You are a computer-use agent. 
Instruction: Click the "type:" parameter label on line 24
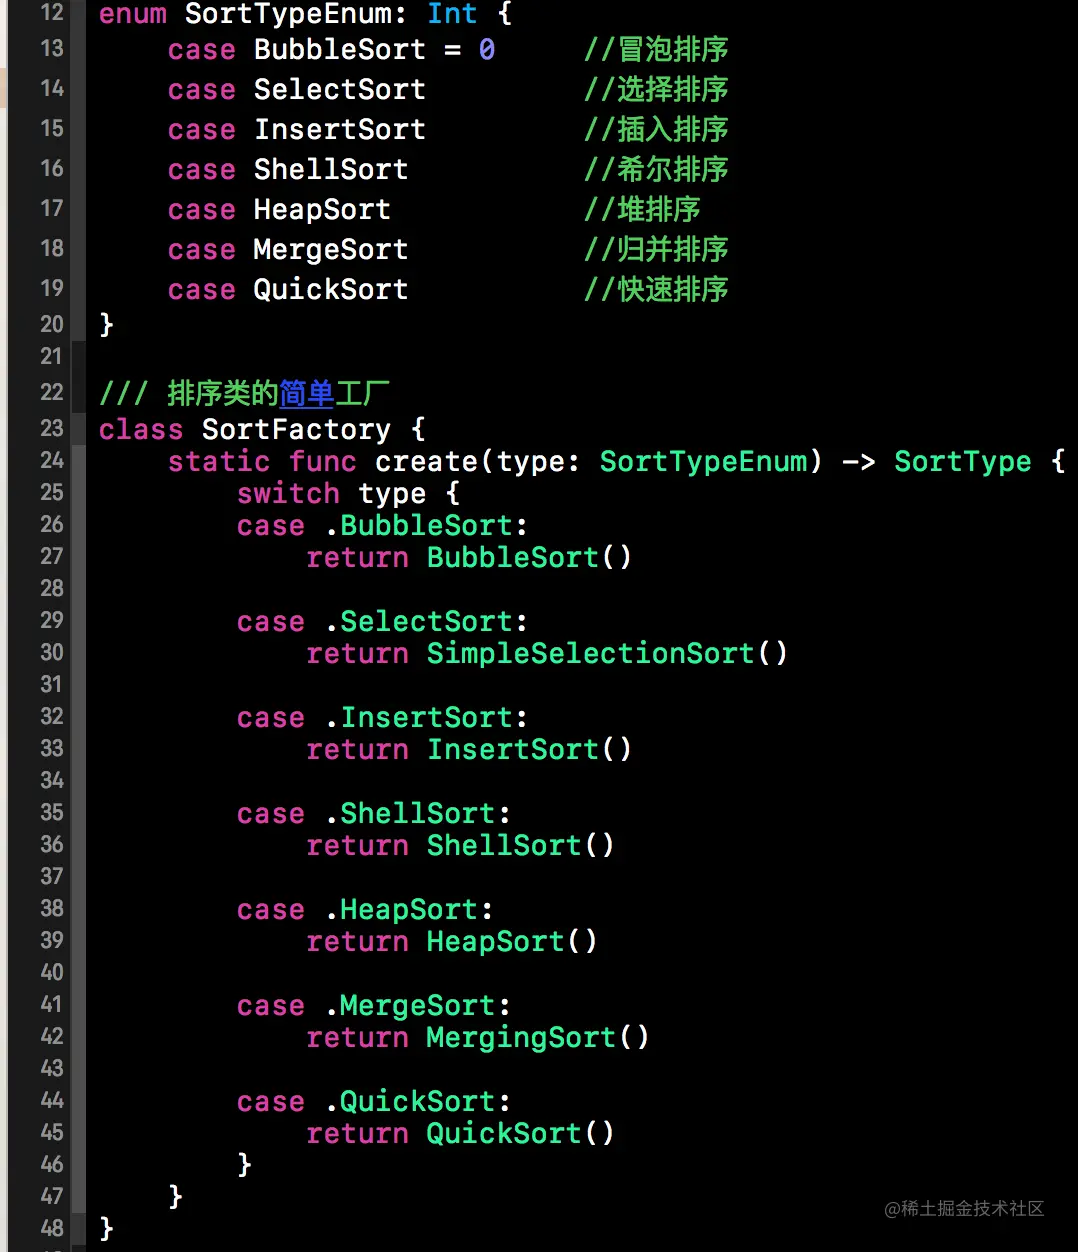tap(538, 461)
